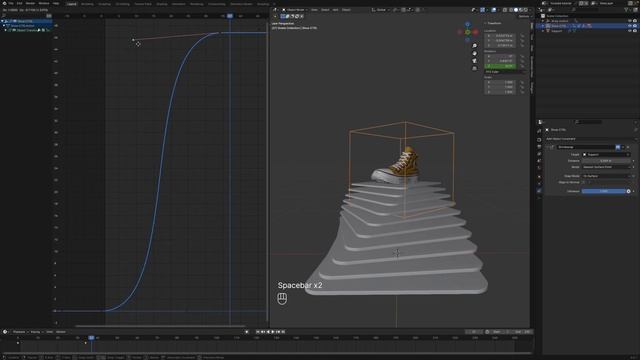Screen dimensions: 640x360
Task: Switch to material preview shading
Action: click(x=521, y=10)
